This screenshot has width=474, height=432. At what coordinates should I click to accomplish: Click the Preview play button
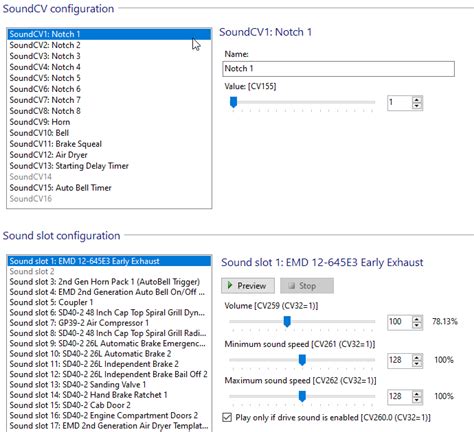(x=248, y=286)
